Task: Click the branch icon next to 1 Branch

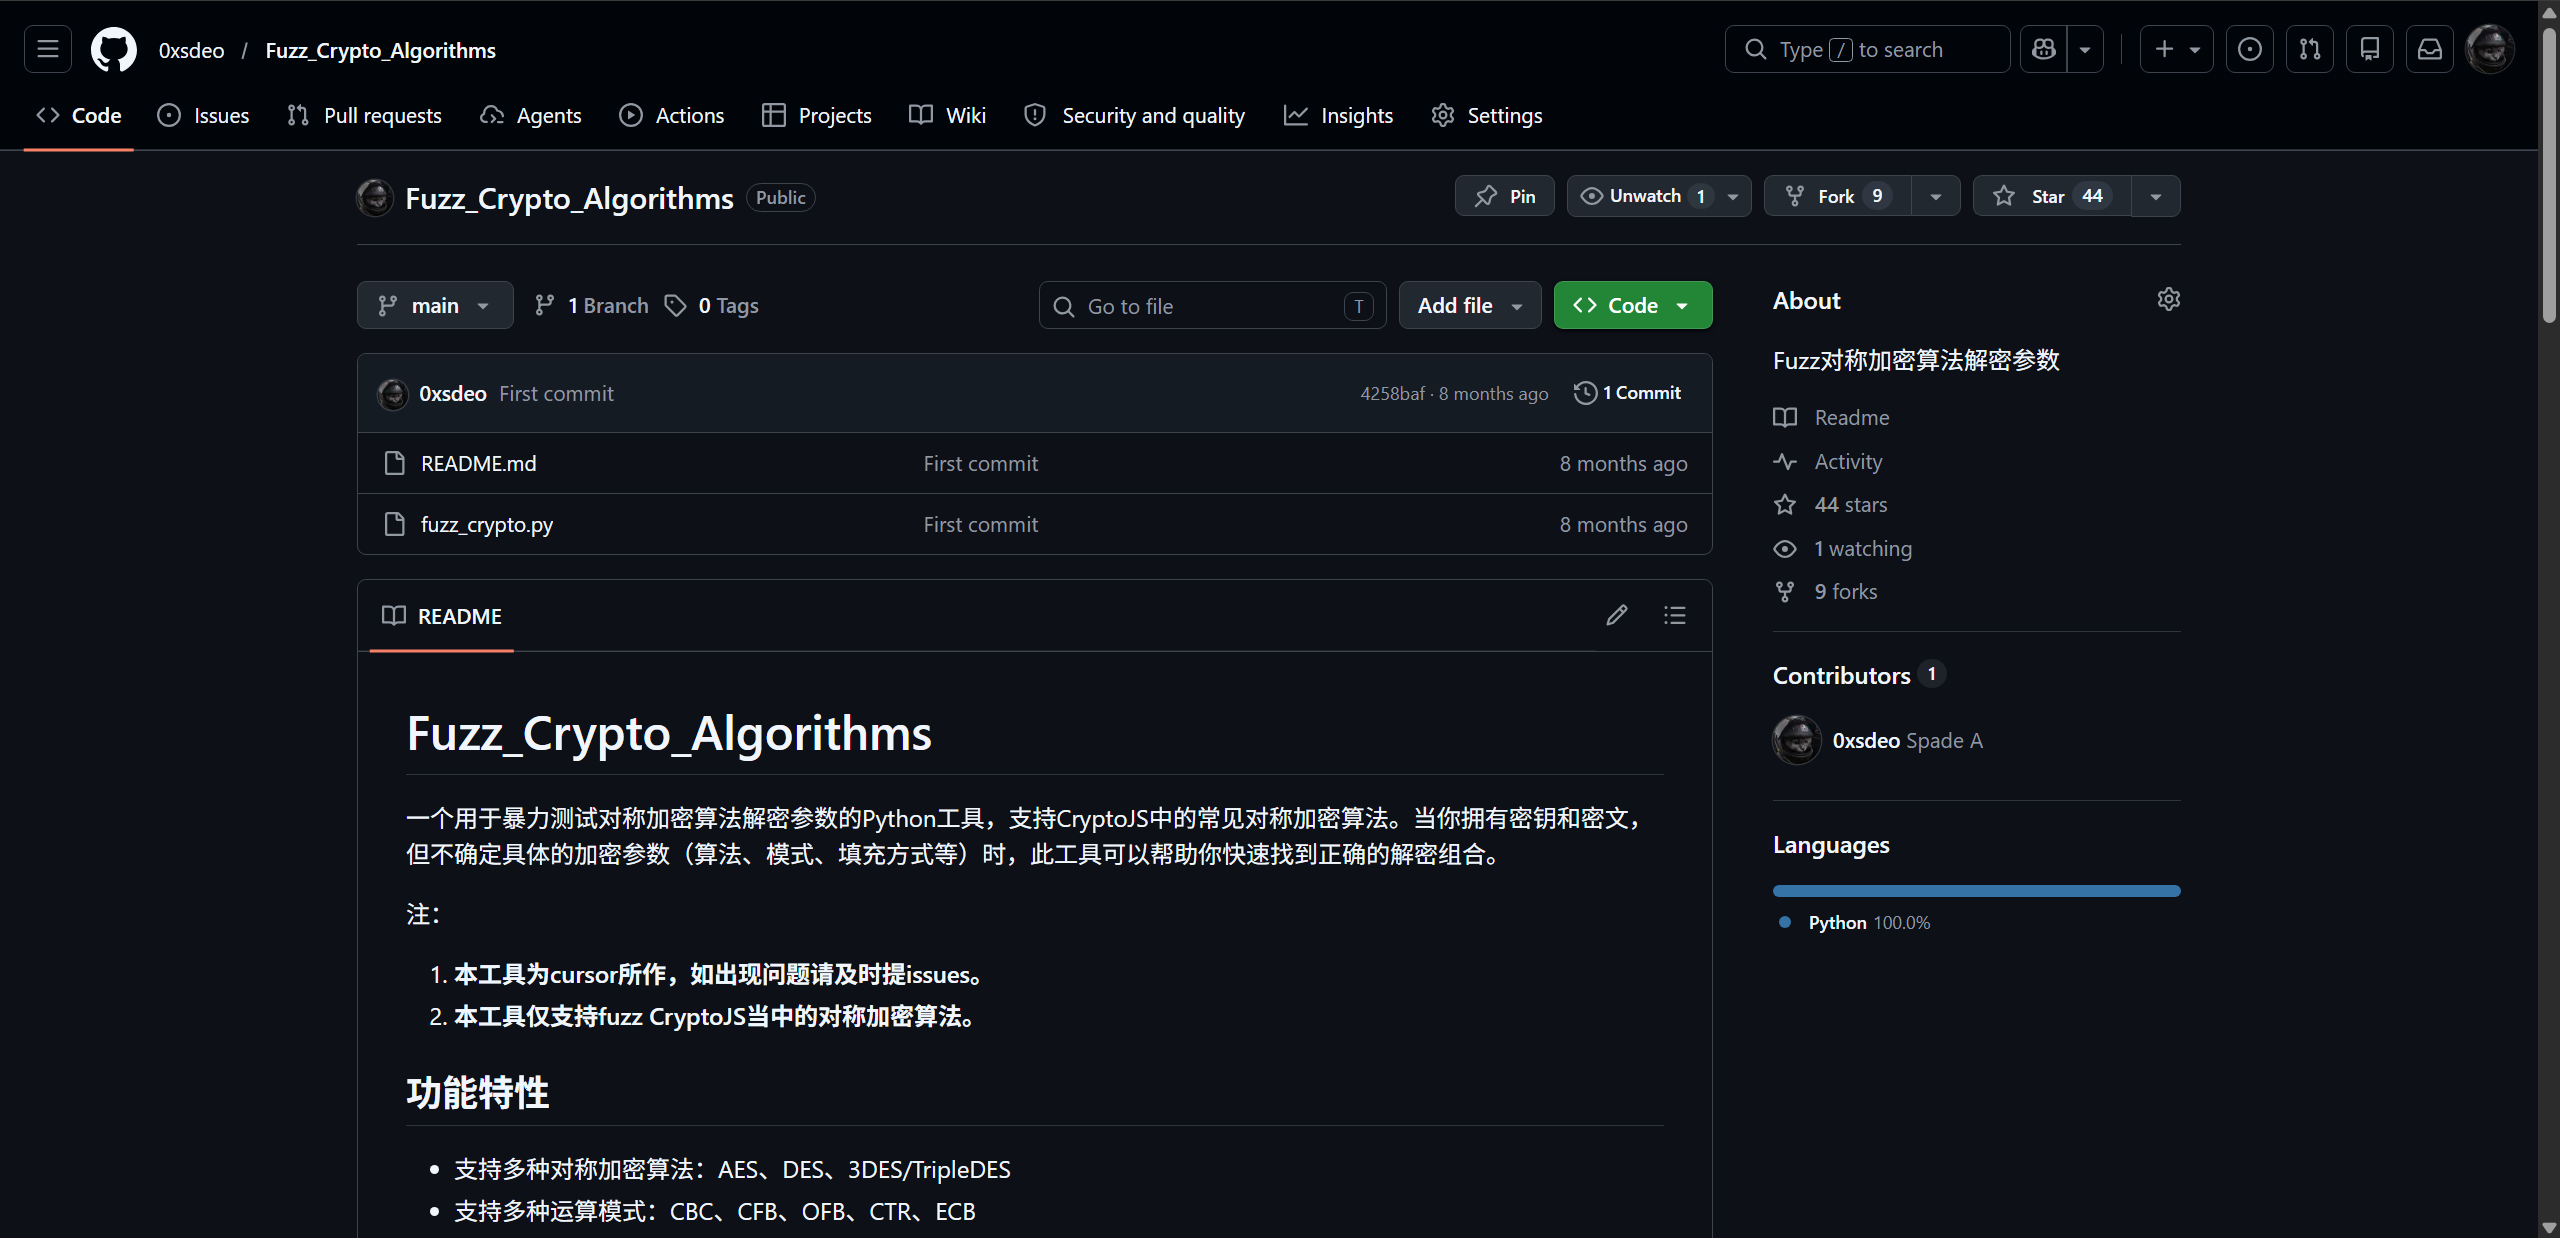Action: coord(544,305)
